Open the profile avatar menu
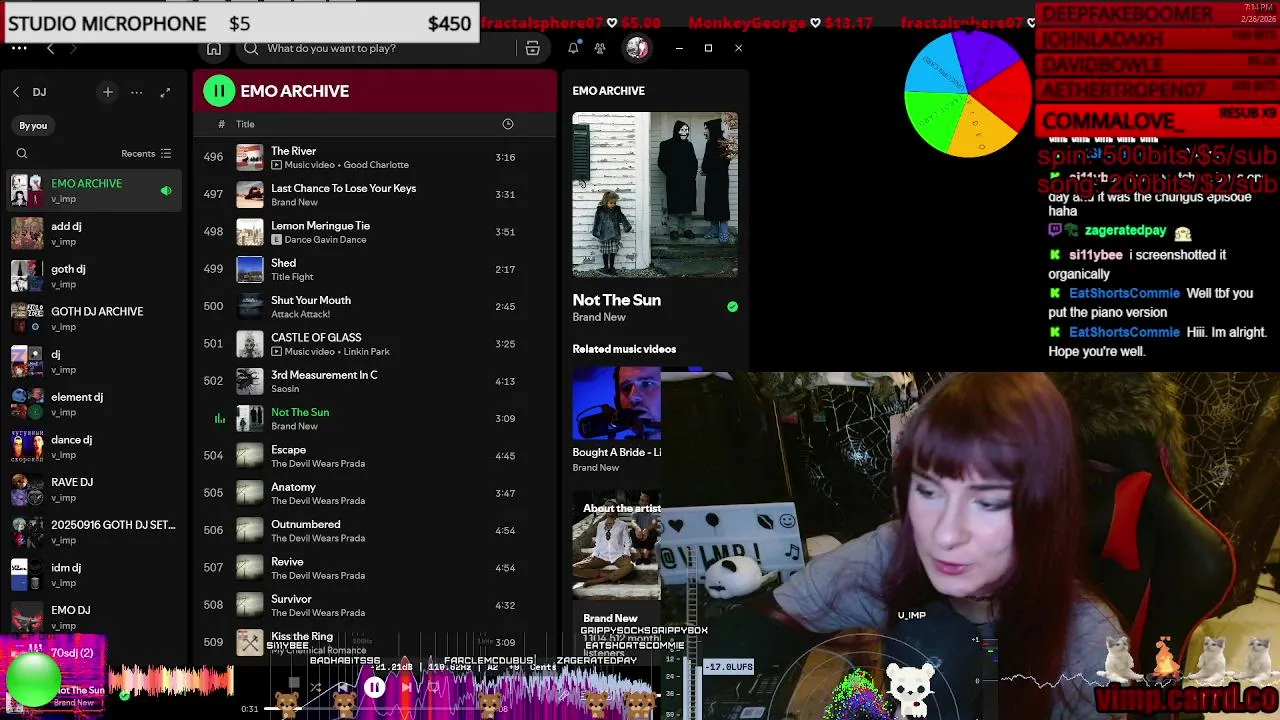Image resolution: width=1280 pixels, height=720 pixels. coord(637,48)
